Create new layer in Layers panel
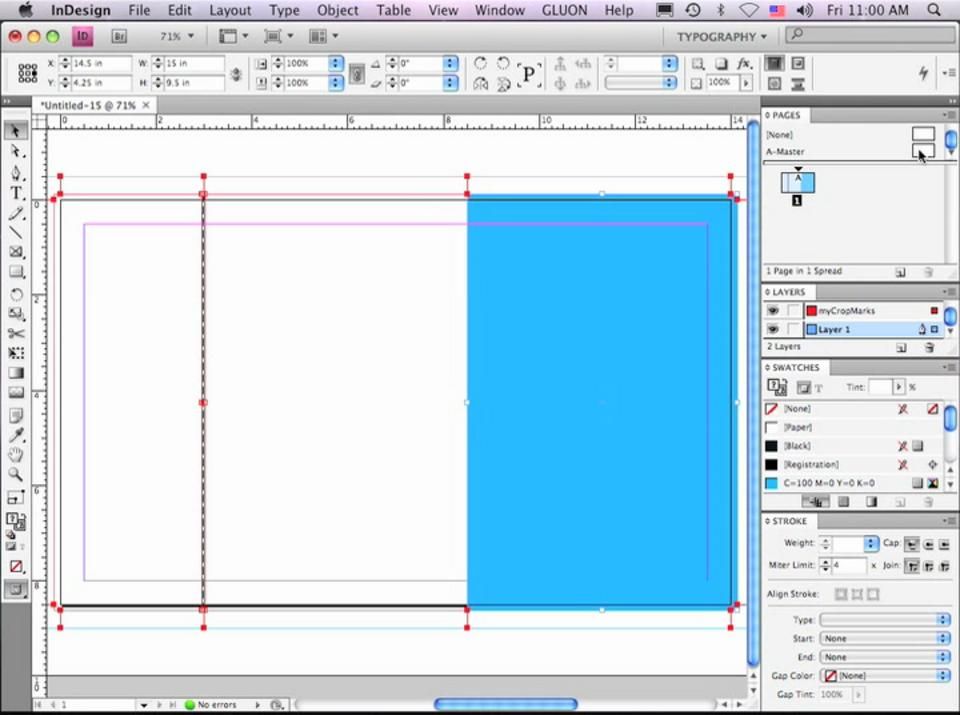This screenshot has width=960, height=715. point(901,348)
